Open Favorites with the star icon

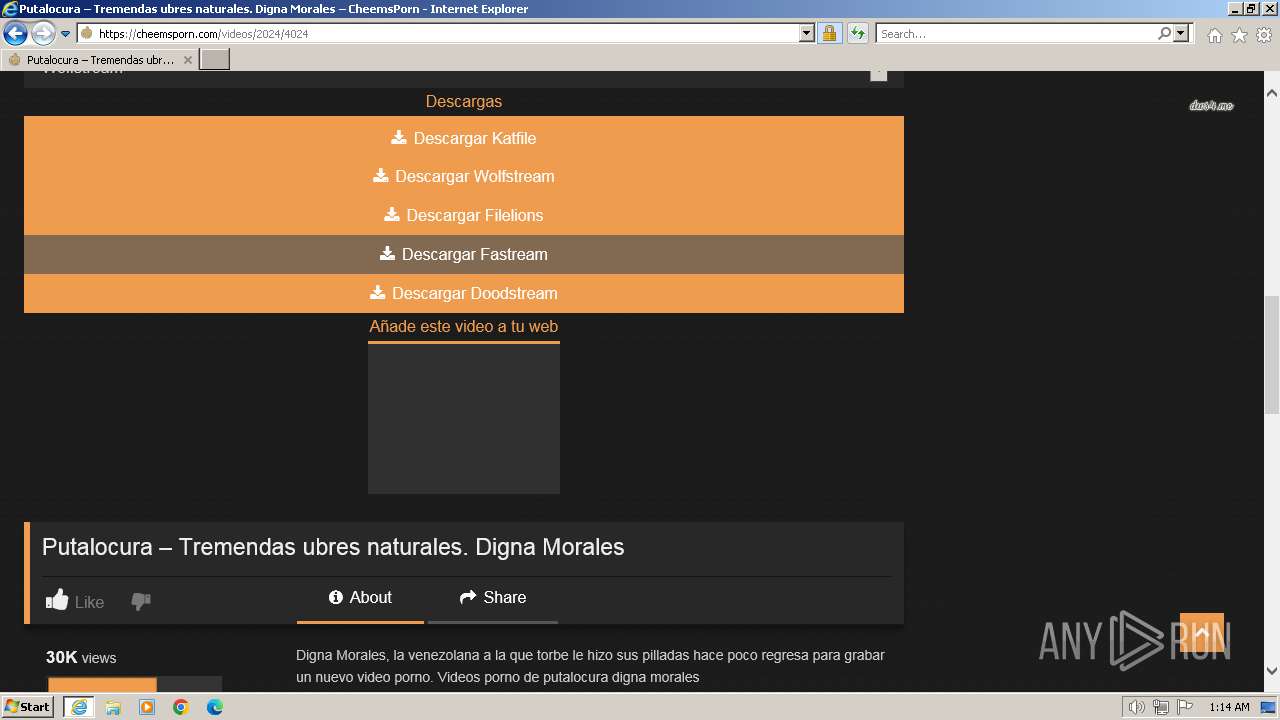pos(1239,35)
